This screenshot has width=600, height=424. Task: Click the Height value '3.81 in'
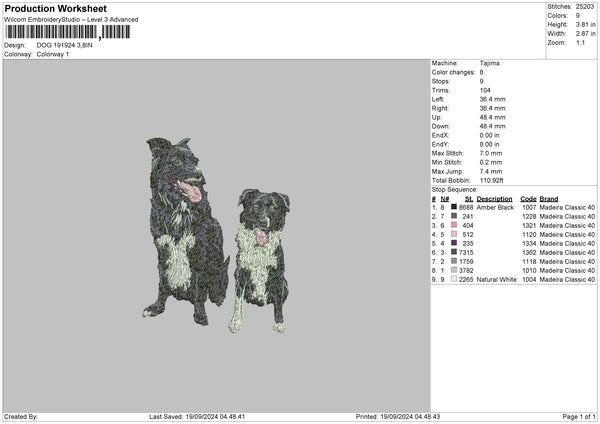(585, 24)
